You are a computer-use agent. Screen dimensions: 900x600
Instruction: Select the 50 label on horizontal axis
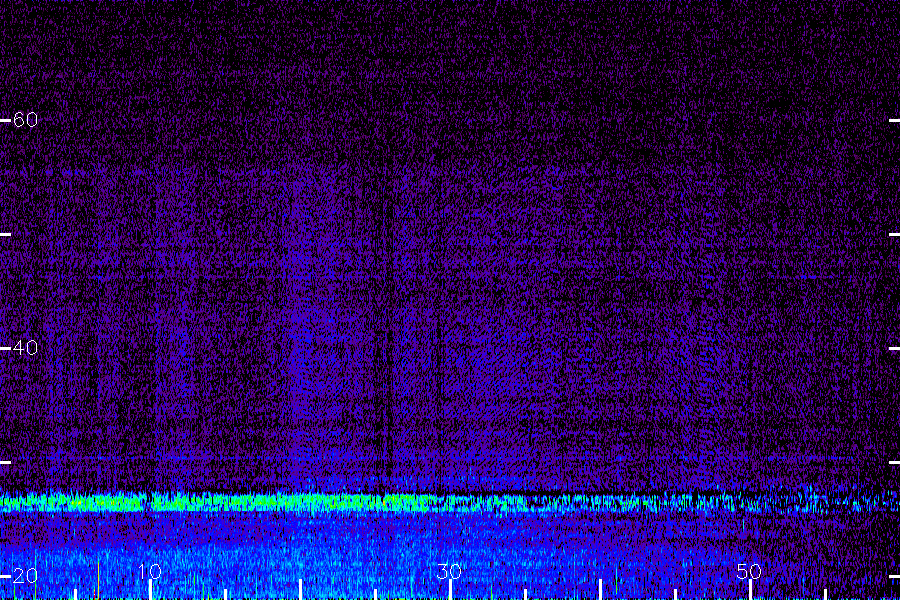[749, 571]
